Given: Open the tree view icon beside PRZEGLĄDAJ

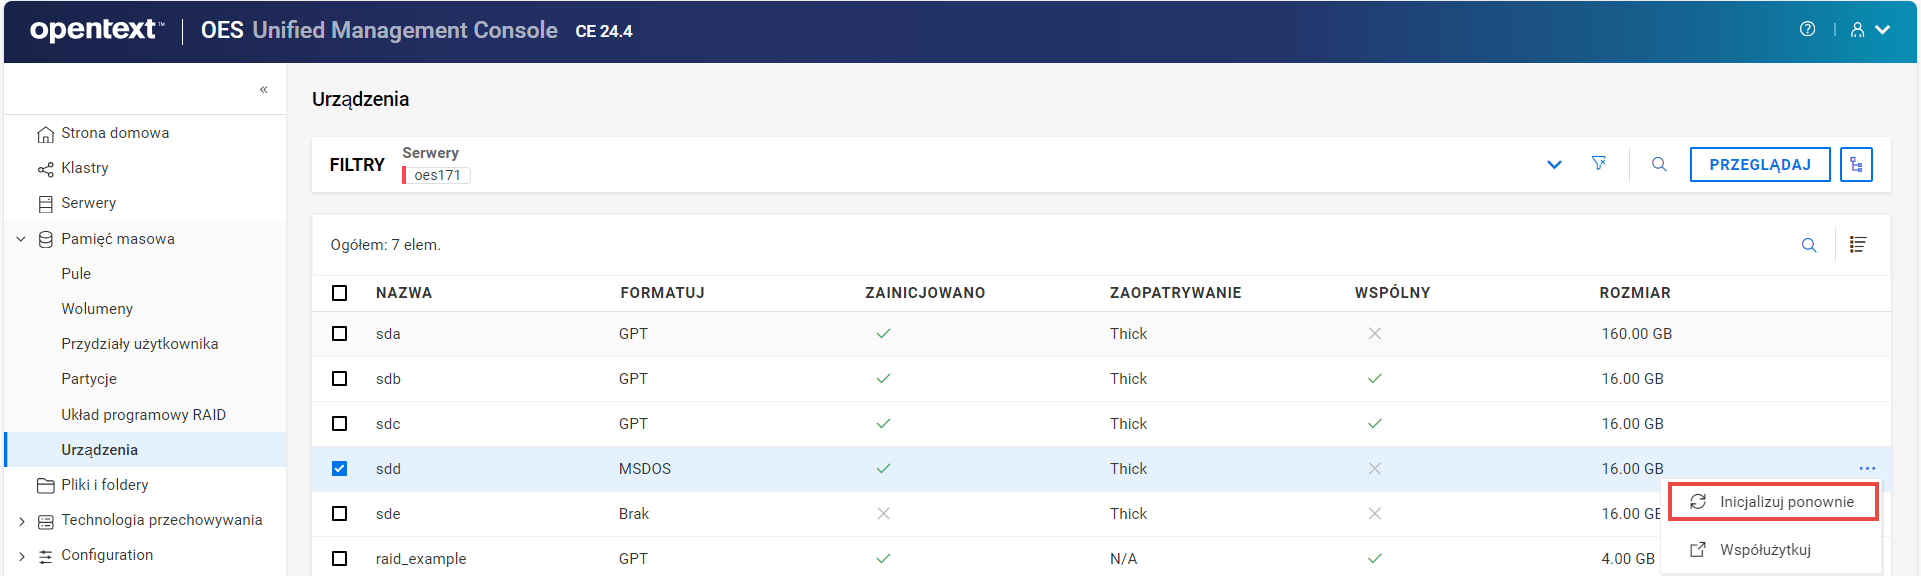Looking at the screenshot, I should tap(1856, 164).
